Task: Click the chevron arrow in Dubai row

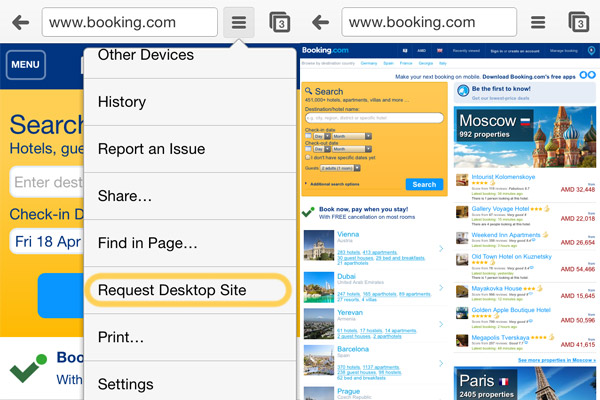Action: click(441, 287)
